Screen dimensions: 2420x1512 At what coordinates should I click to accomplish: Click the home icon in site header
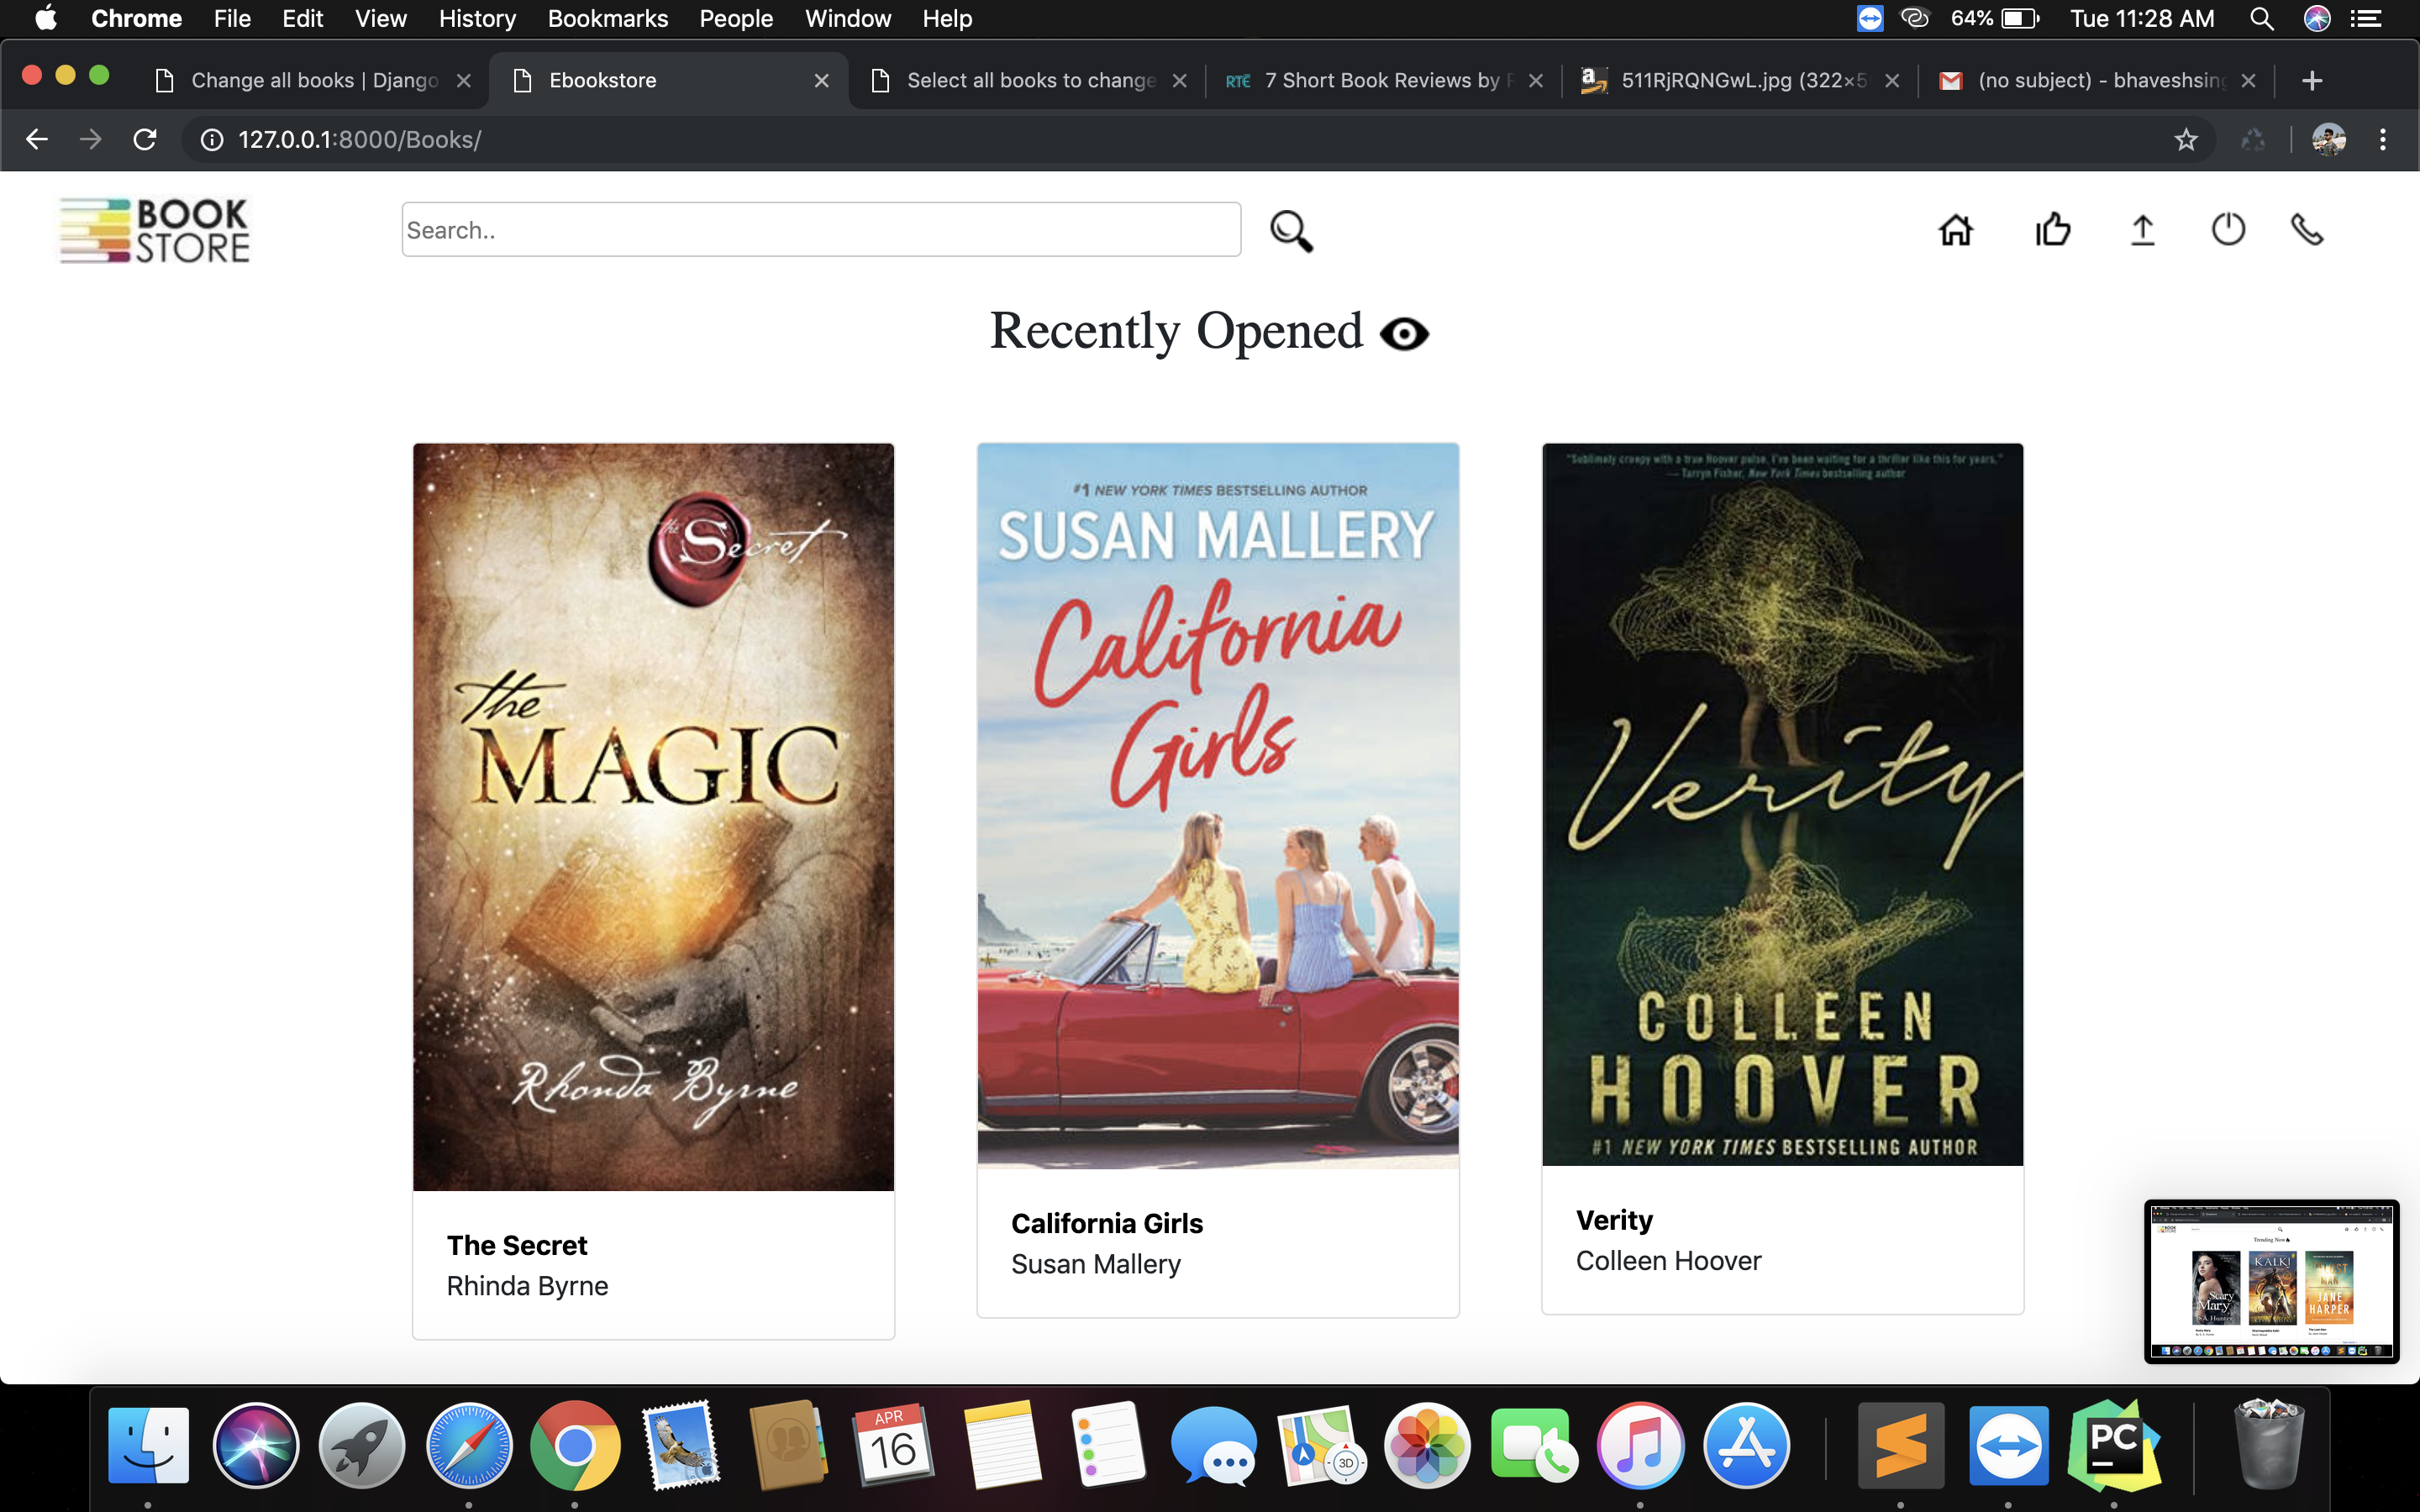(x=1956, y=230)
